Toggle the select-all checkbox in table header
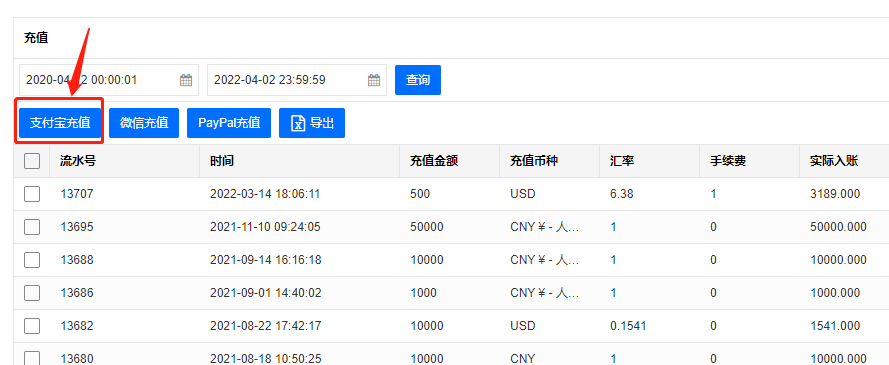The width and height of the screenshot is (889, 365). point(32,161)
